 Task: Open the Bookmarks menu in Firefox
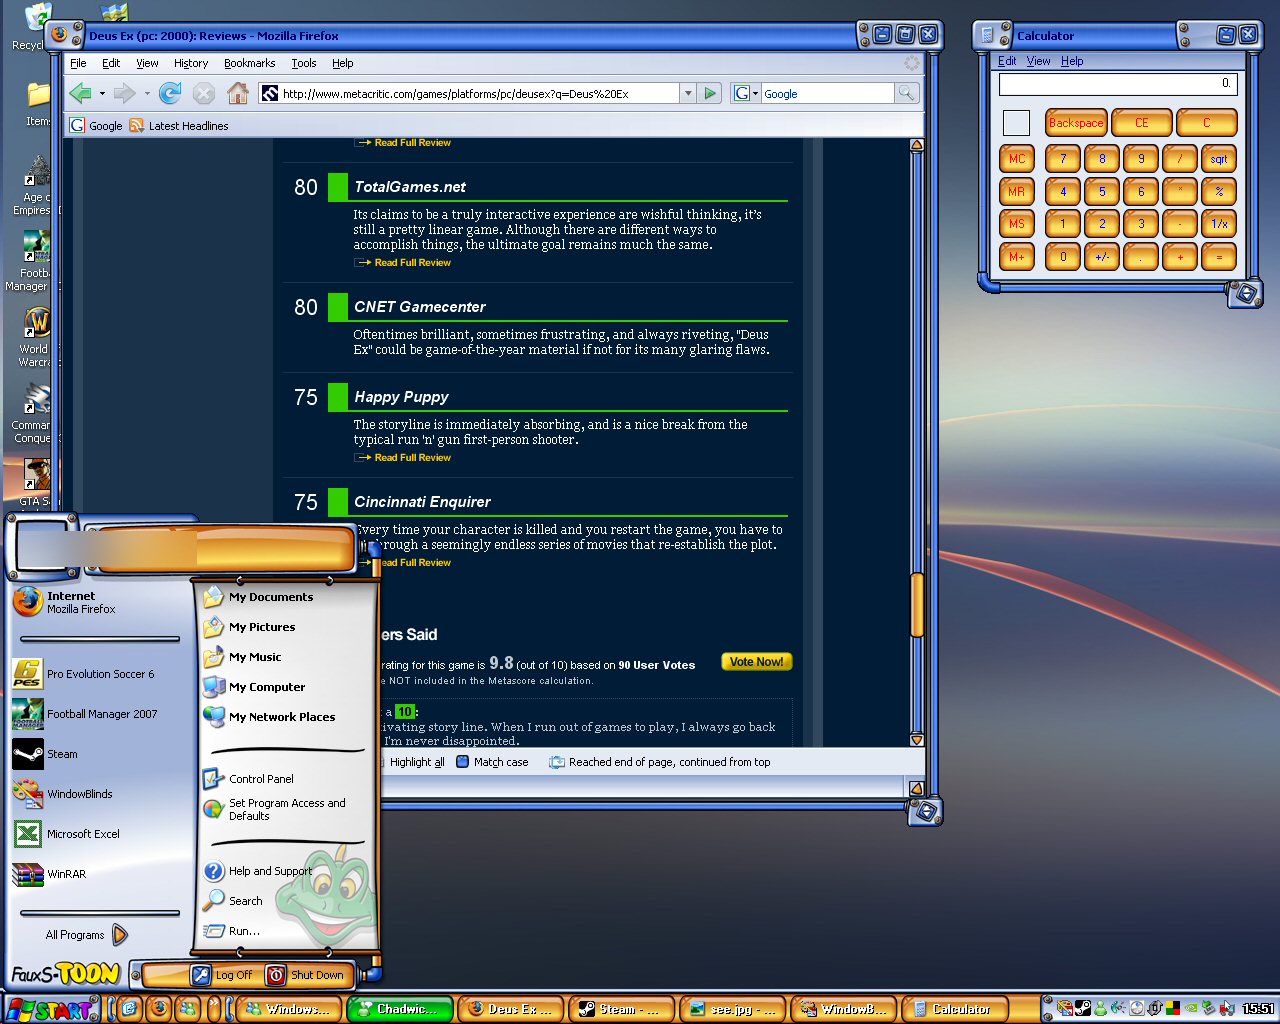coord(249,63)
